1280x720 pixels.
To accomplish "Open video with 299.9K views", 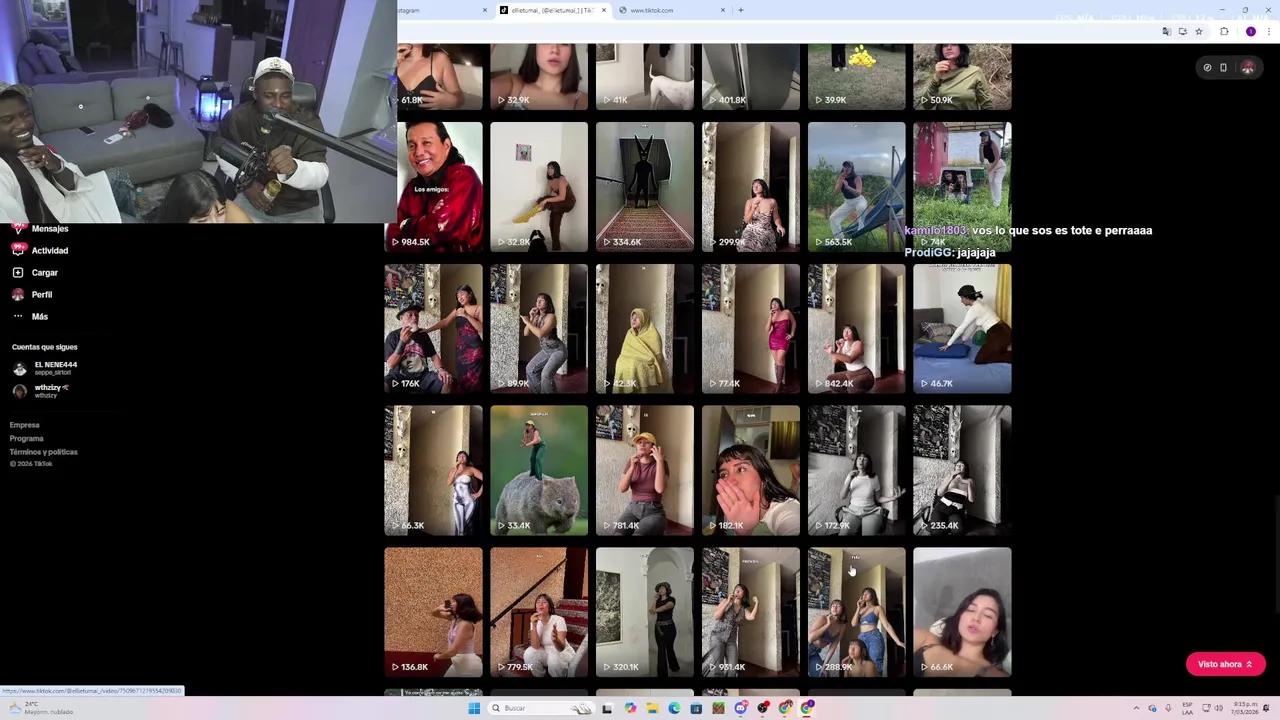I will tap(751, 186).
